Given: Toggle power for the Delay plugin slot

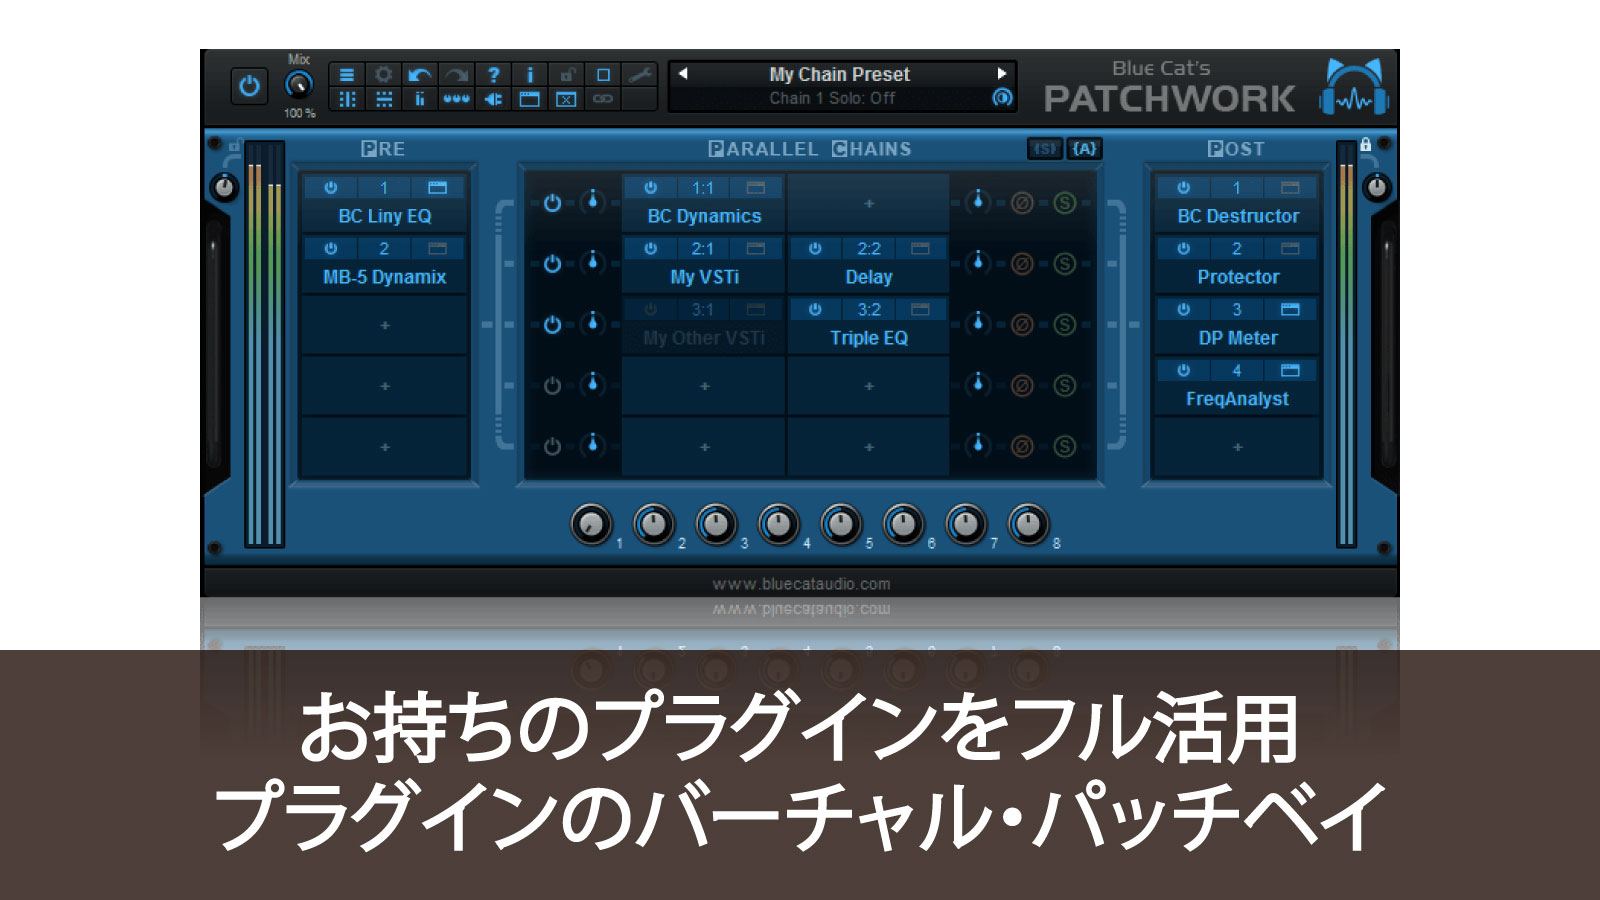Looking at the screenshot, I should tap(815, 249).
